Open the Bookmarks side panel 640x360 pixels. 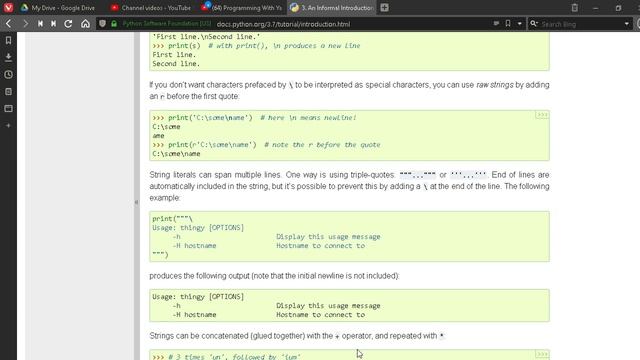(x=8, y=40)
